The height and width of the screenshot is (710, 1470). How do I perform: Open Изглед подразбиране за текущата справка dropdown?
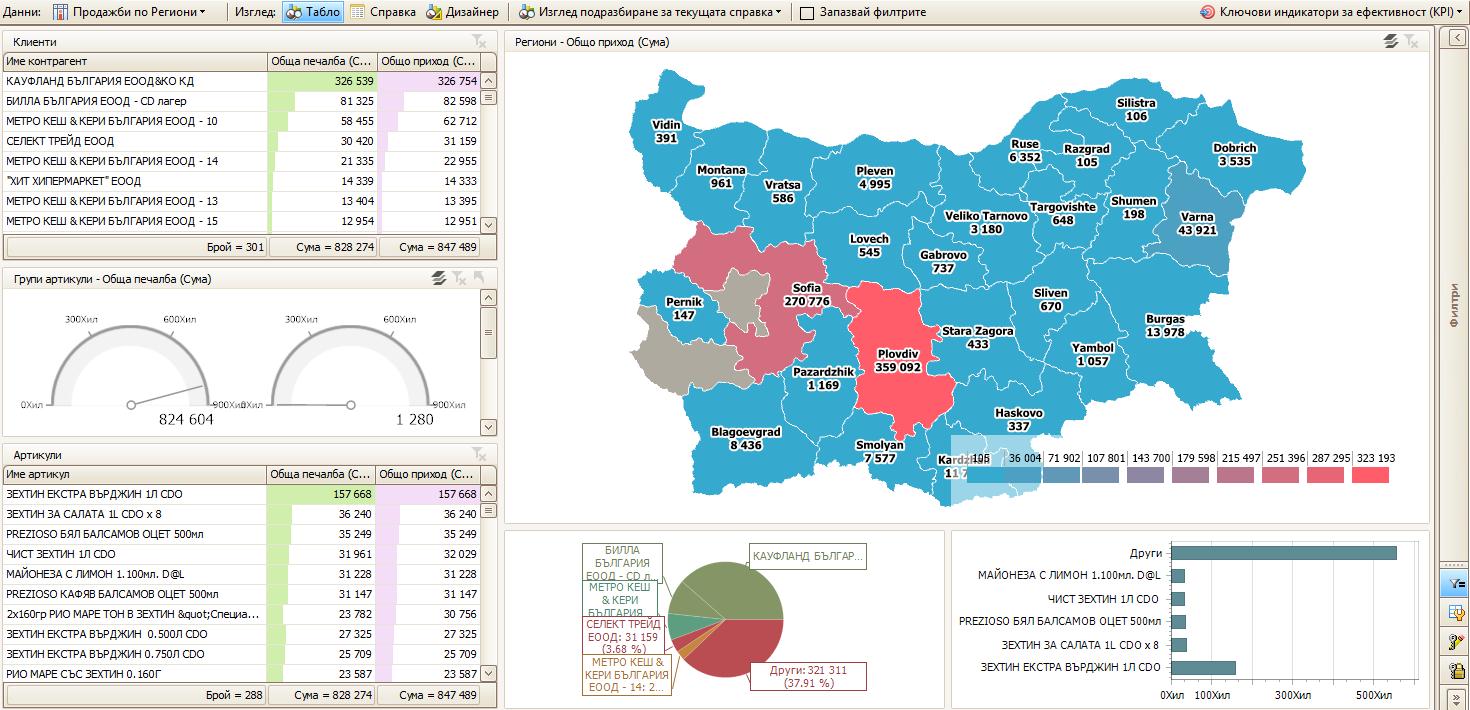pyautogui.click(x=650, y=12)
